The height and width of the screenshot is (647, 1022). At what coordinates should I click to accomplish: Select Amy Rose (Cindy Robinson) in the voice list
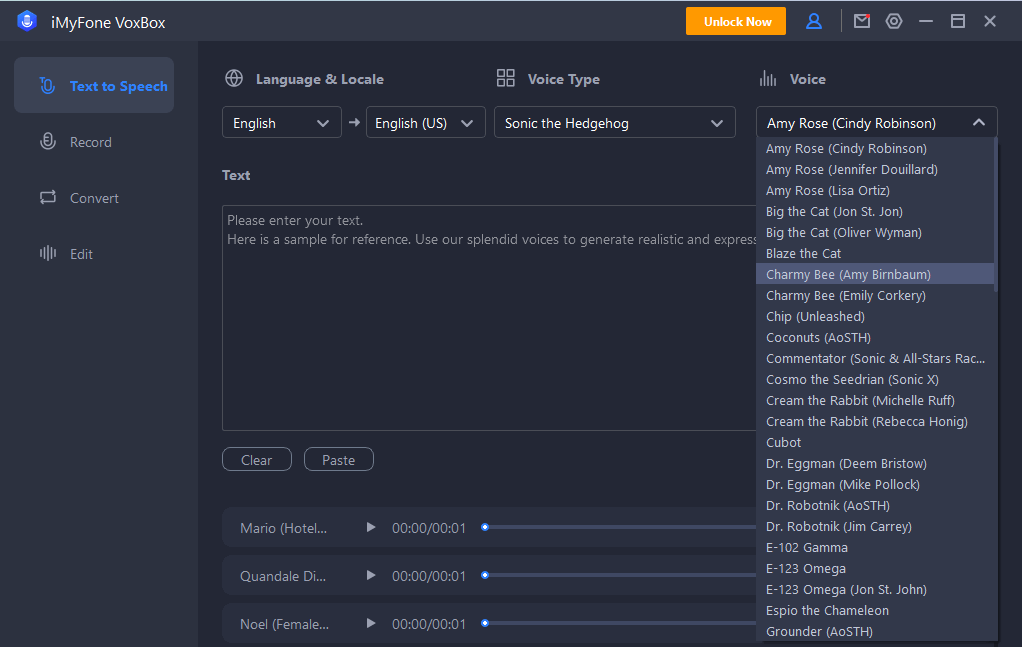pyautogui.click(x=875, y=149)
